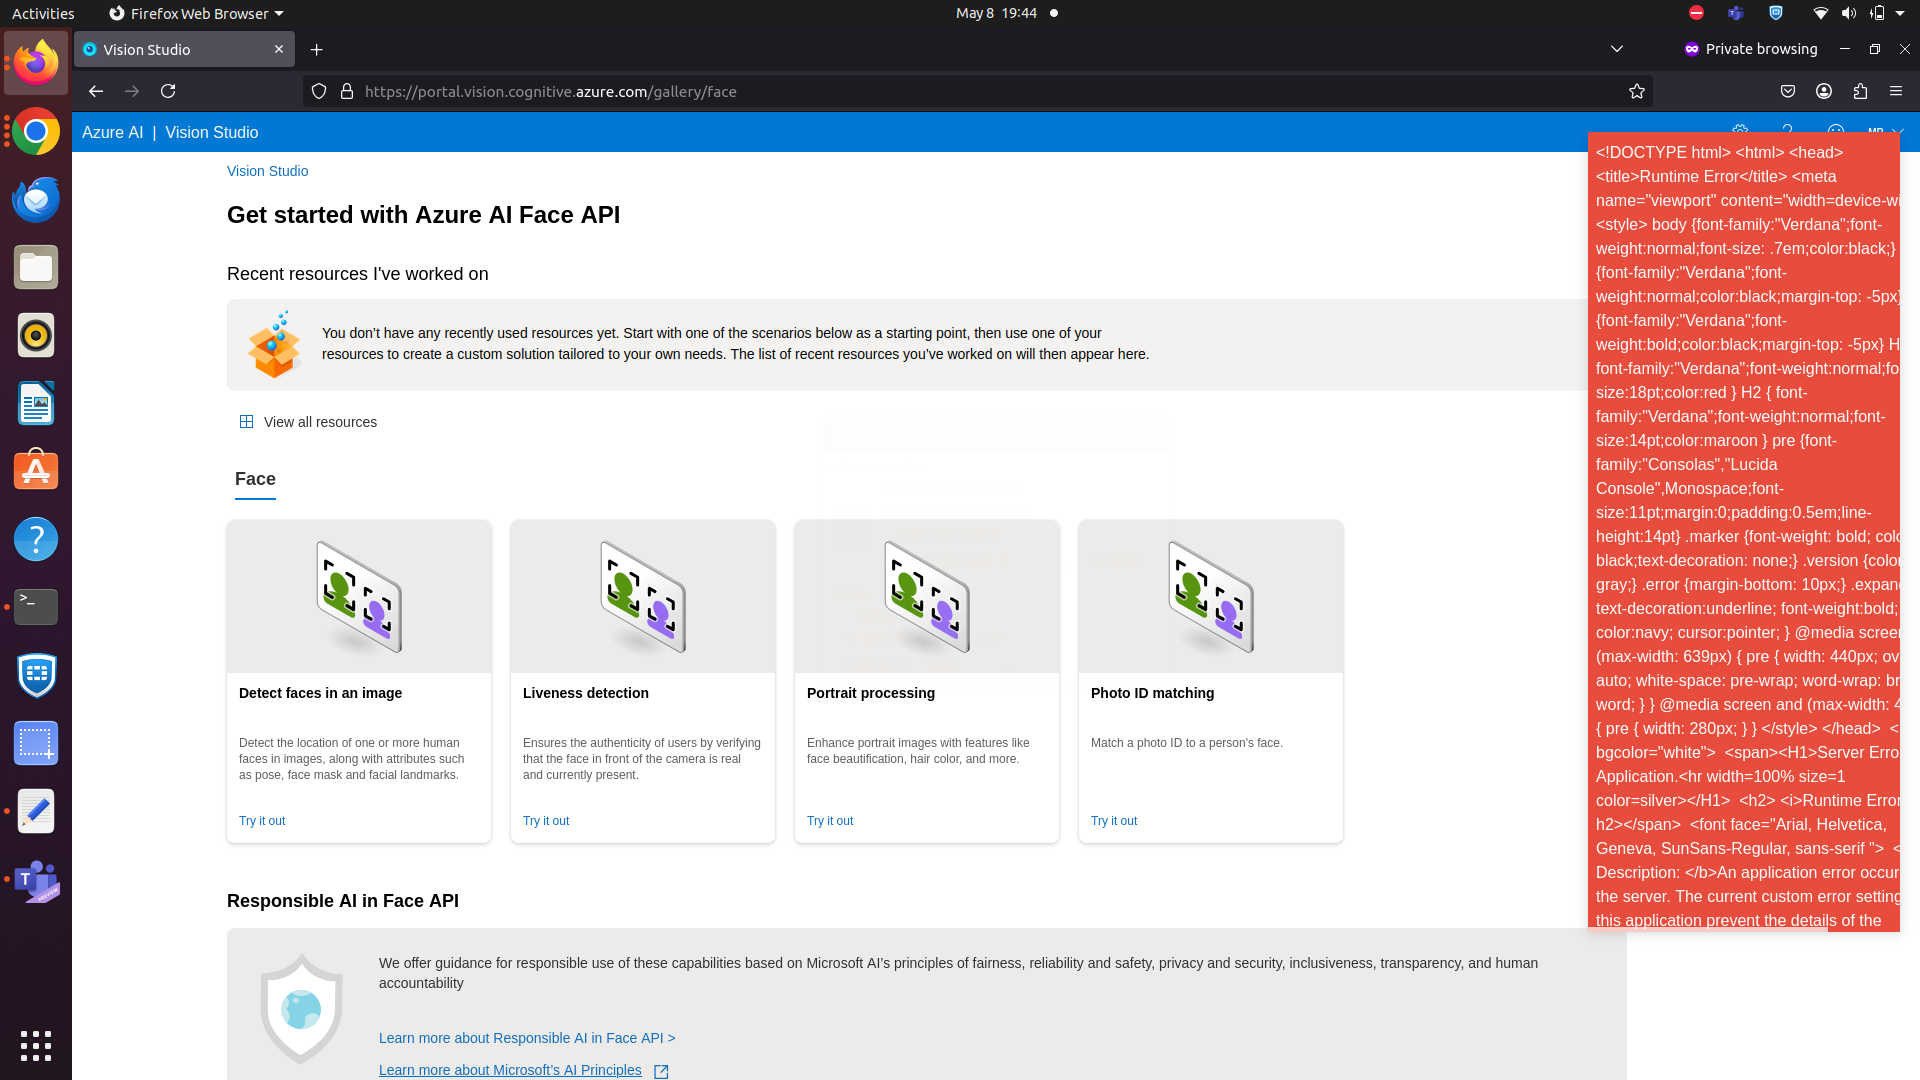Click the Azure AI header link
This screenshot has width=1920, height=1080.
112,132
